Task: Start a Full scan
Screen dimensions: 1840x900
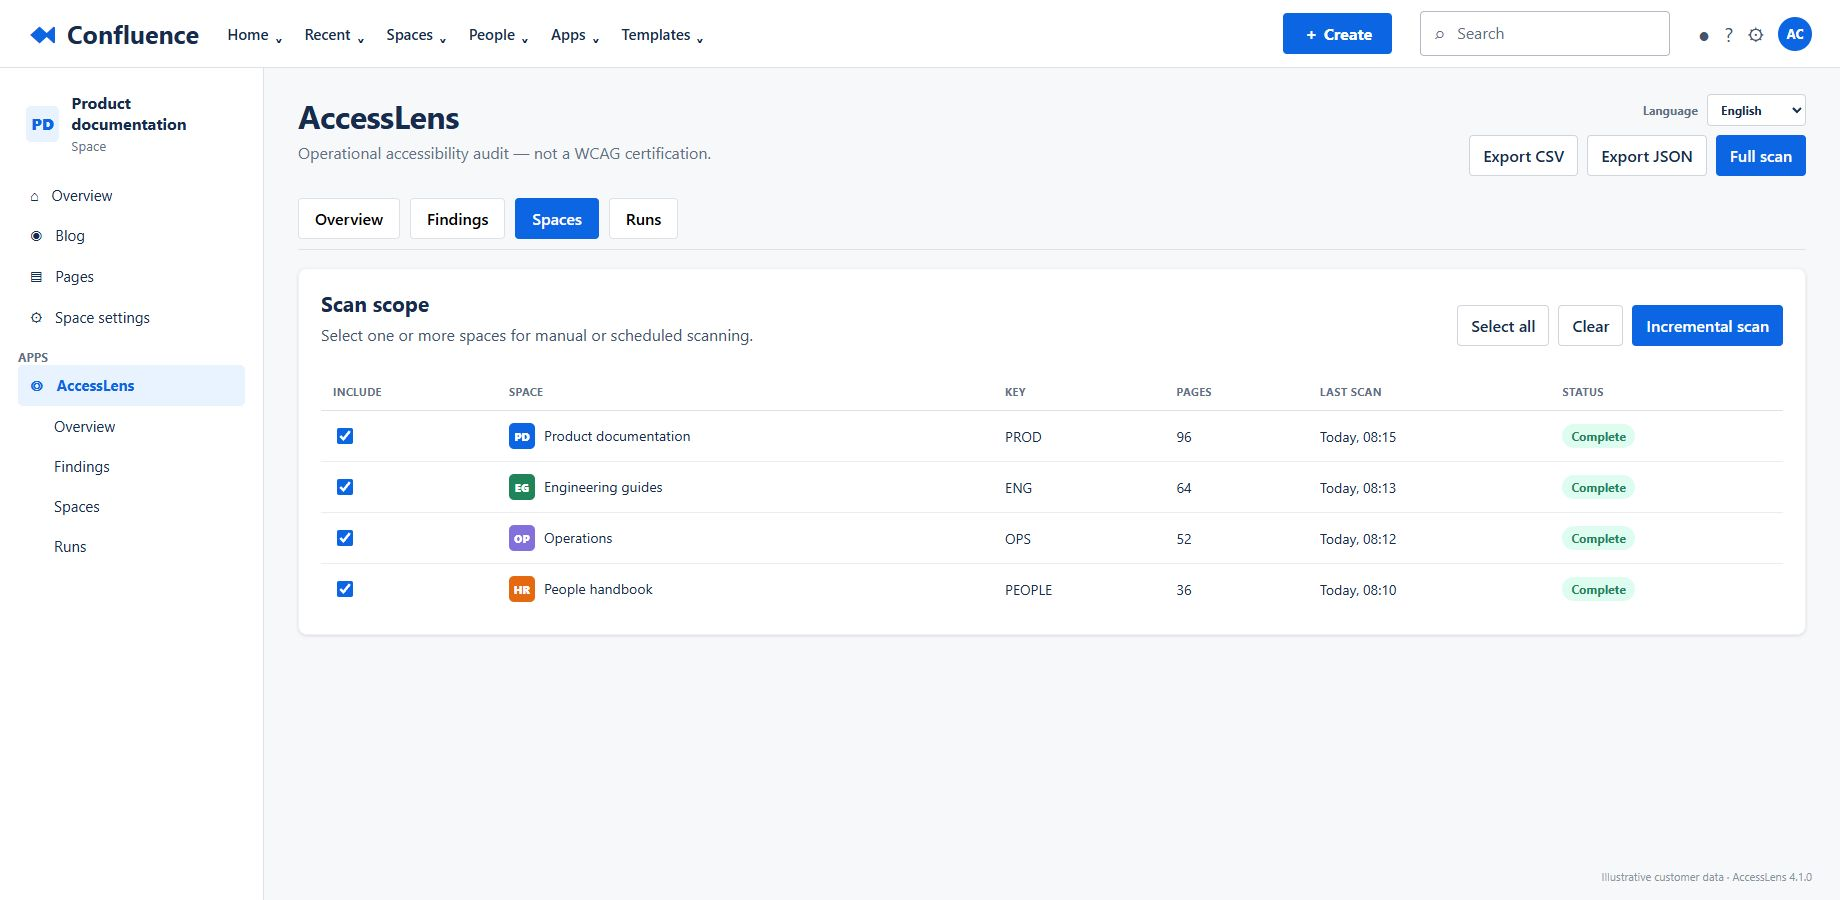Action: 1760,156
